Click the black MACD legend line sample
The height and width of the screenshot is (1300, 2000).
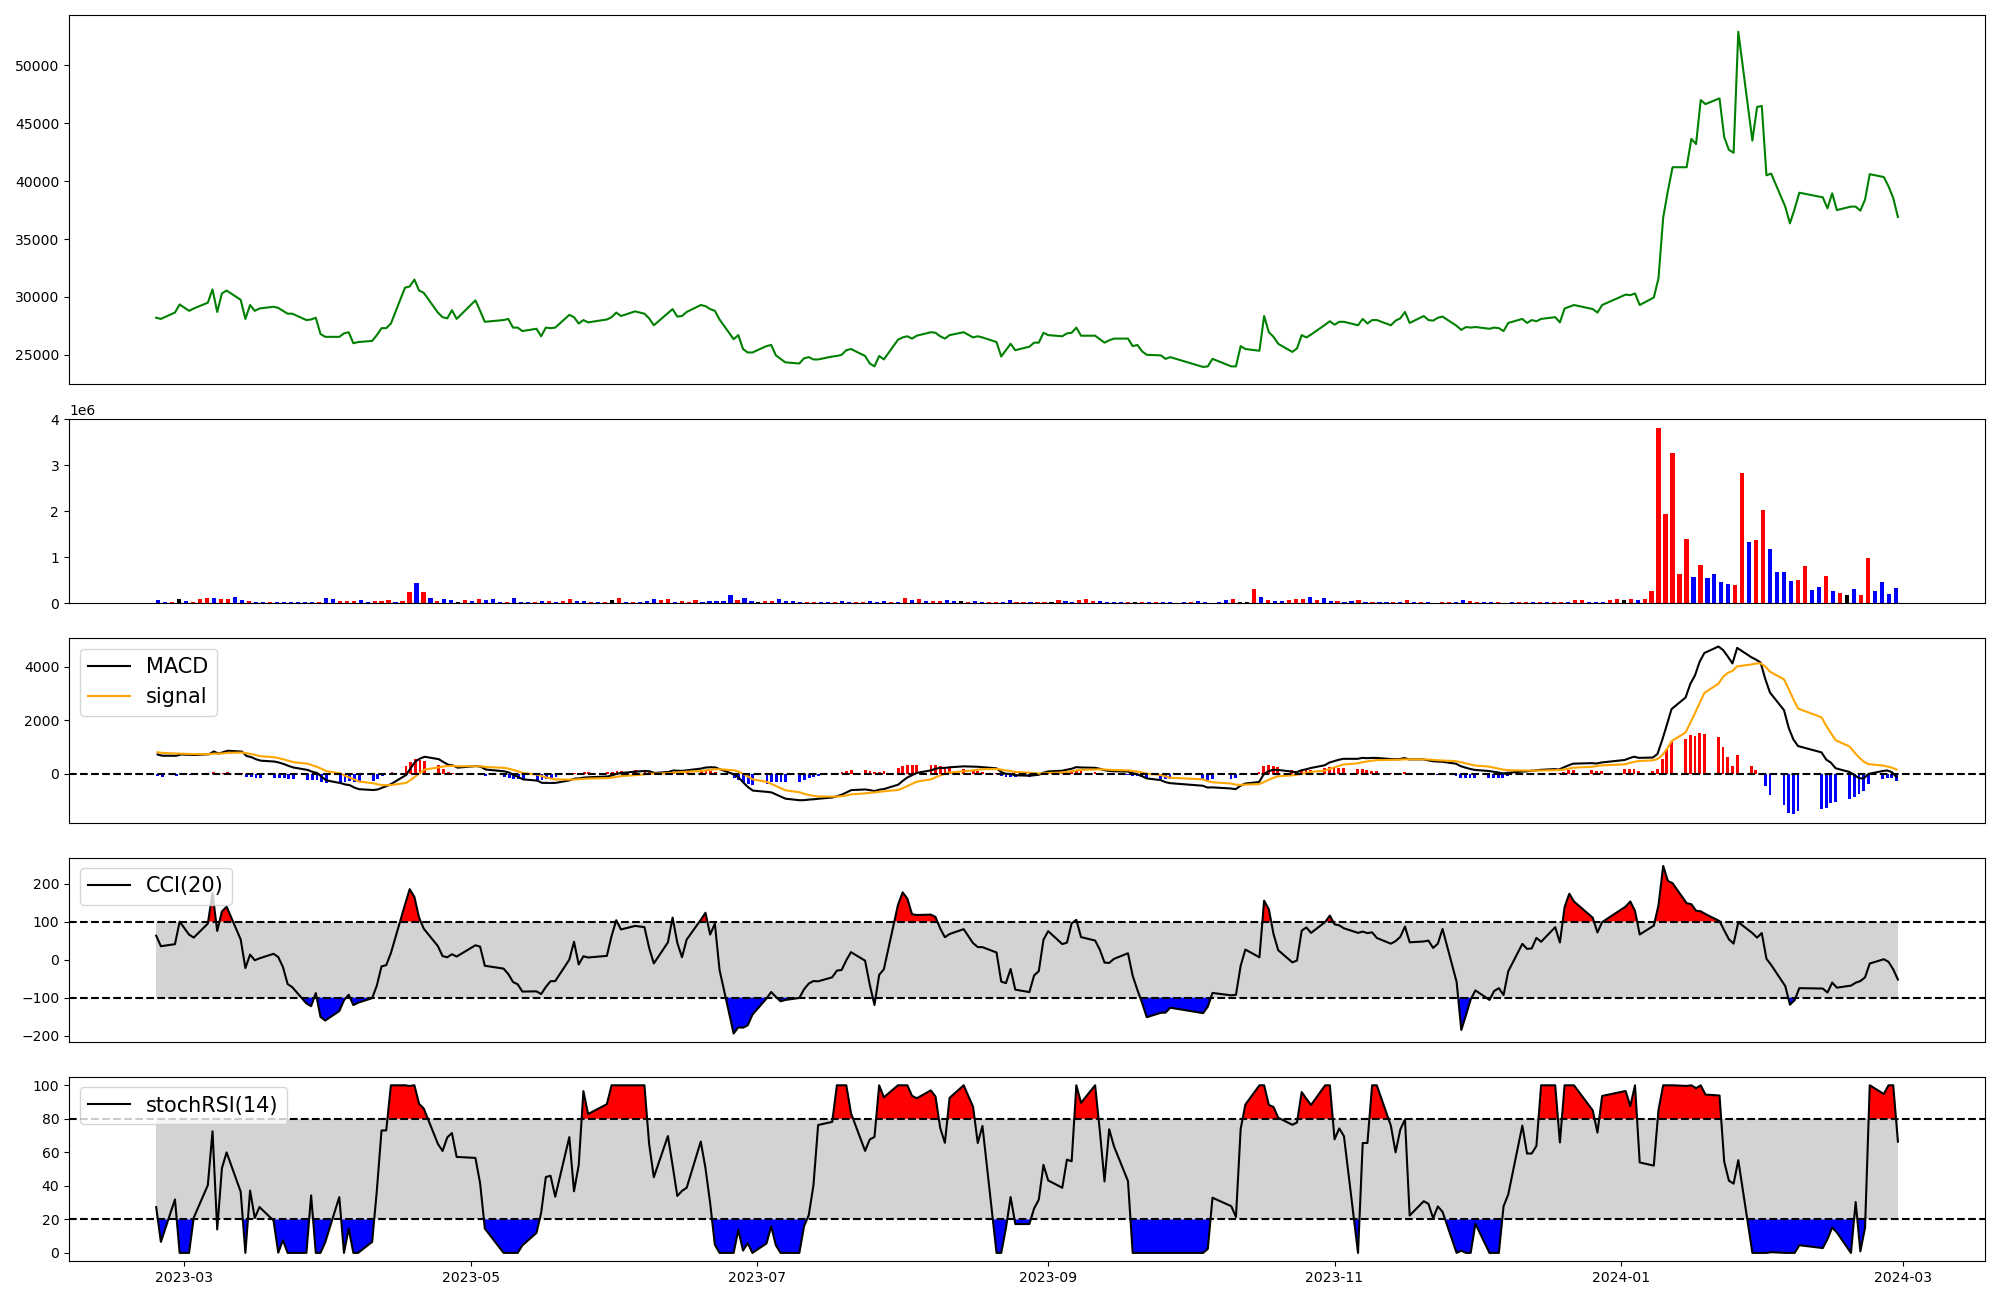pyautogui.click(x=109, y=666)
